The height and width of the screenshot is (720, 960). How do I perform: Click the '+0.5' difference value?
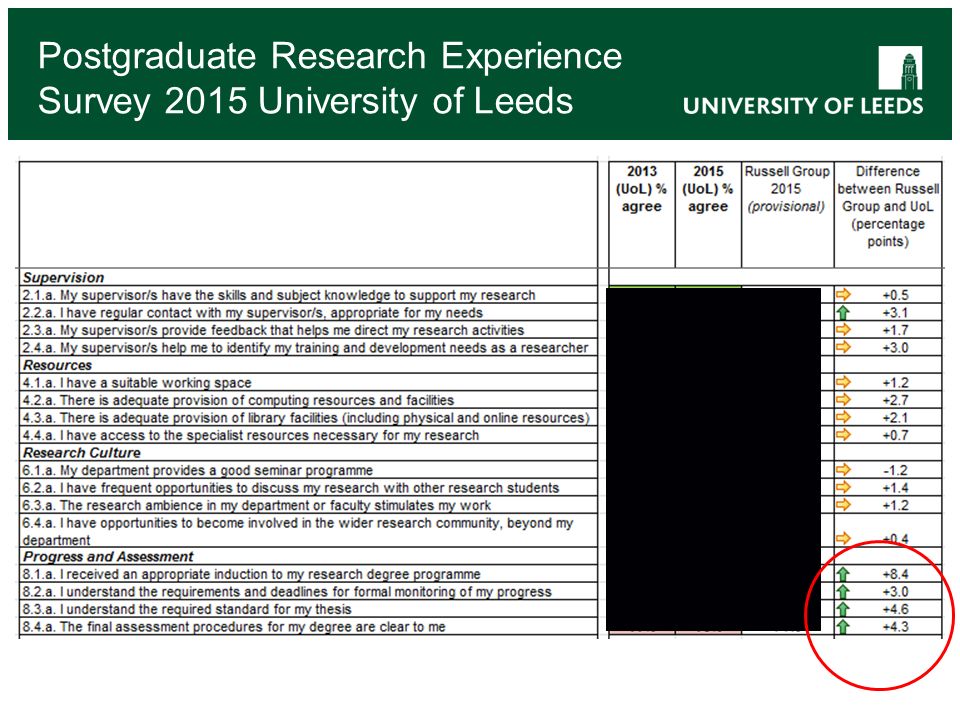(895, 295)
